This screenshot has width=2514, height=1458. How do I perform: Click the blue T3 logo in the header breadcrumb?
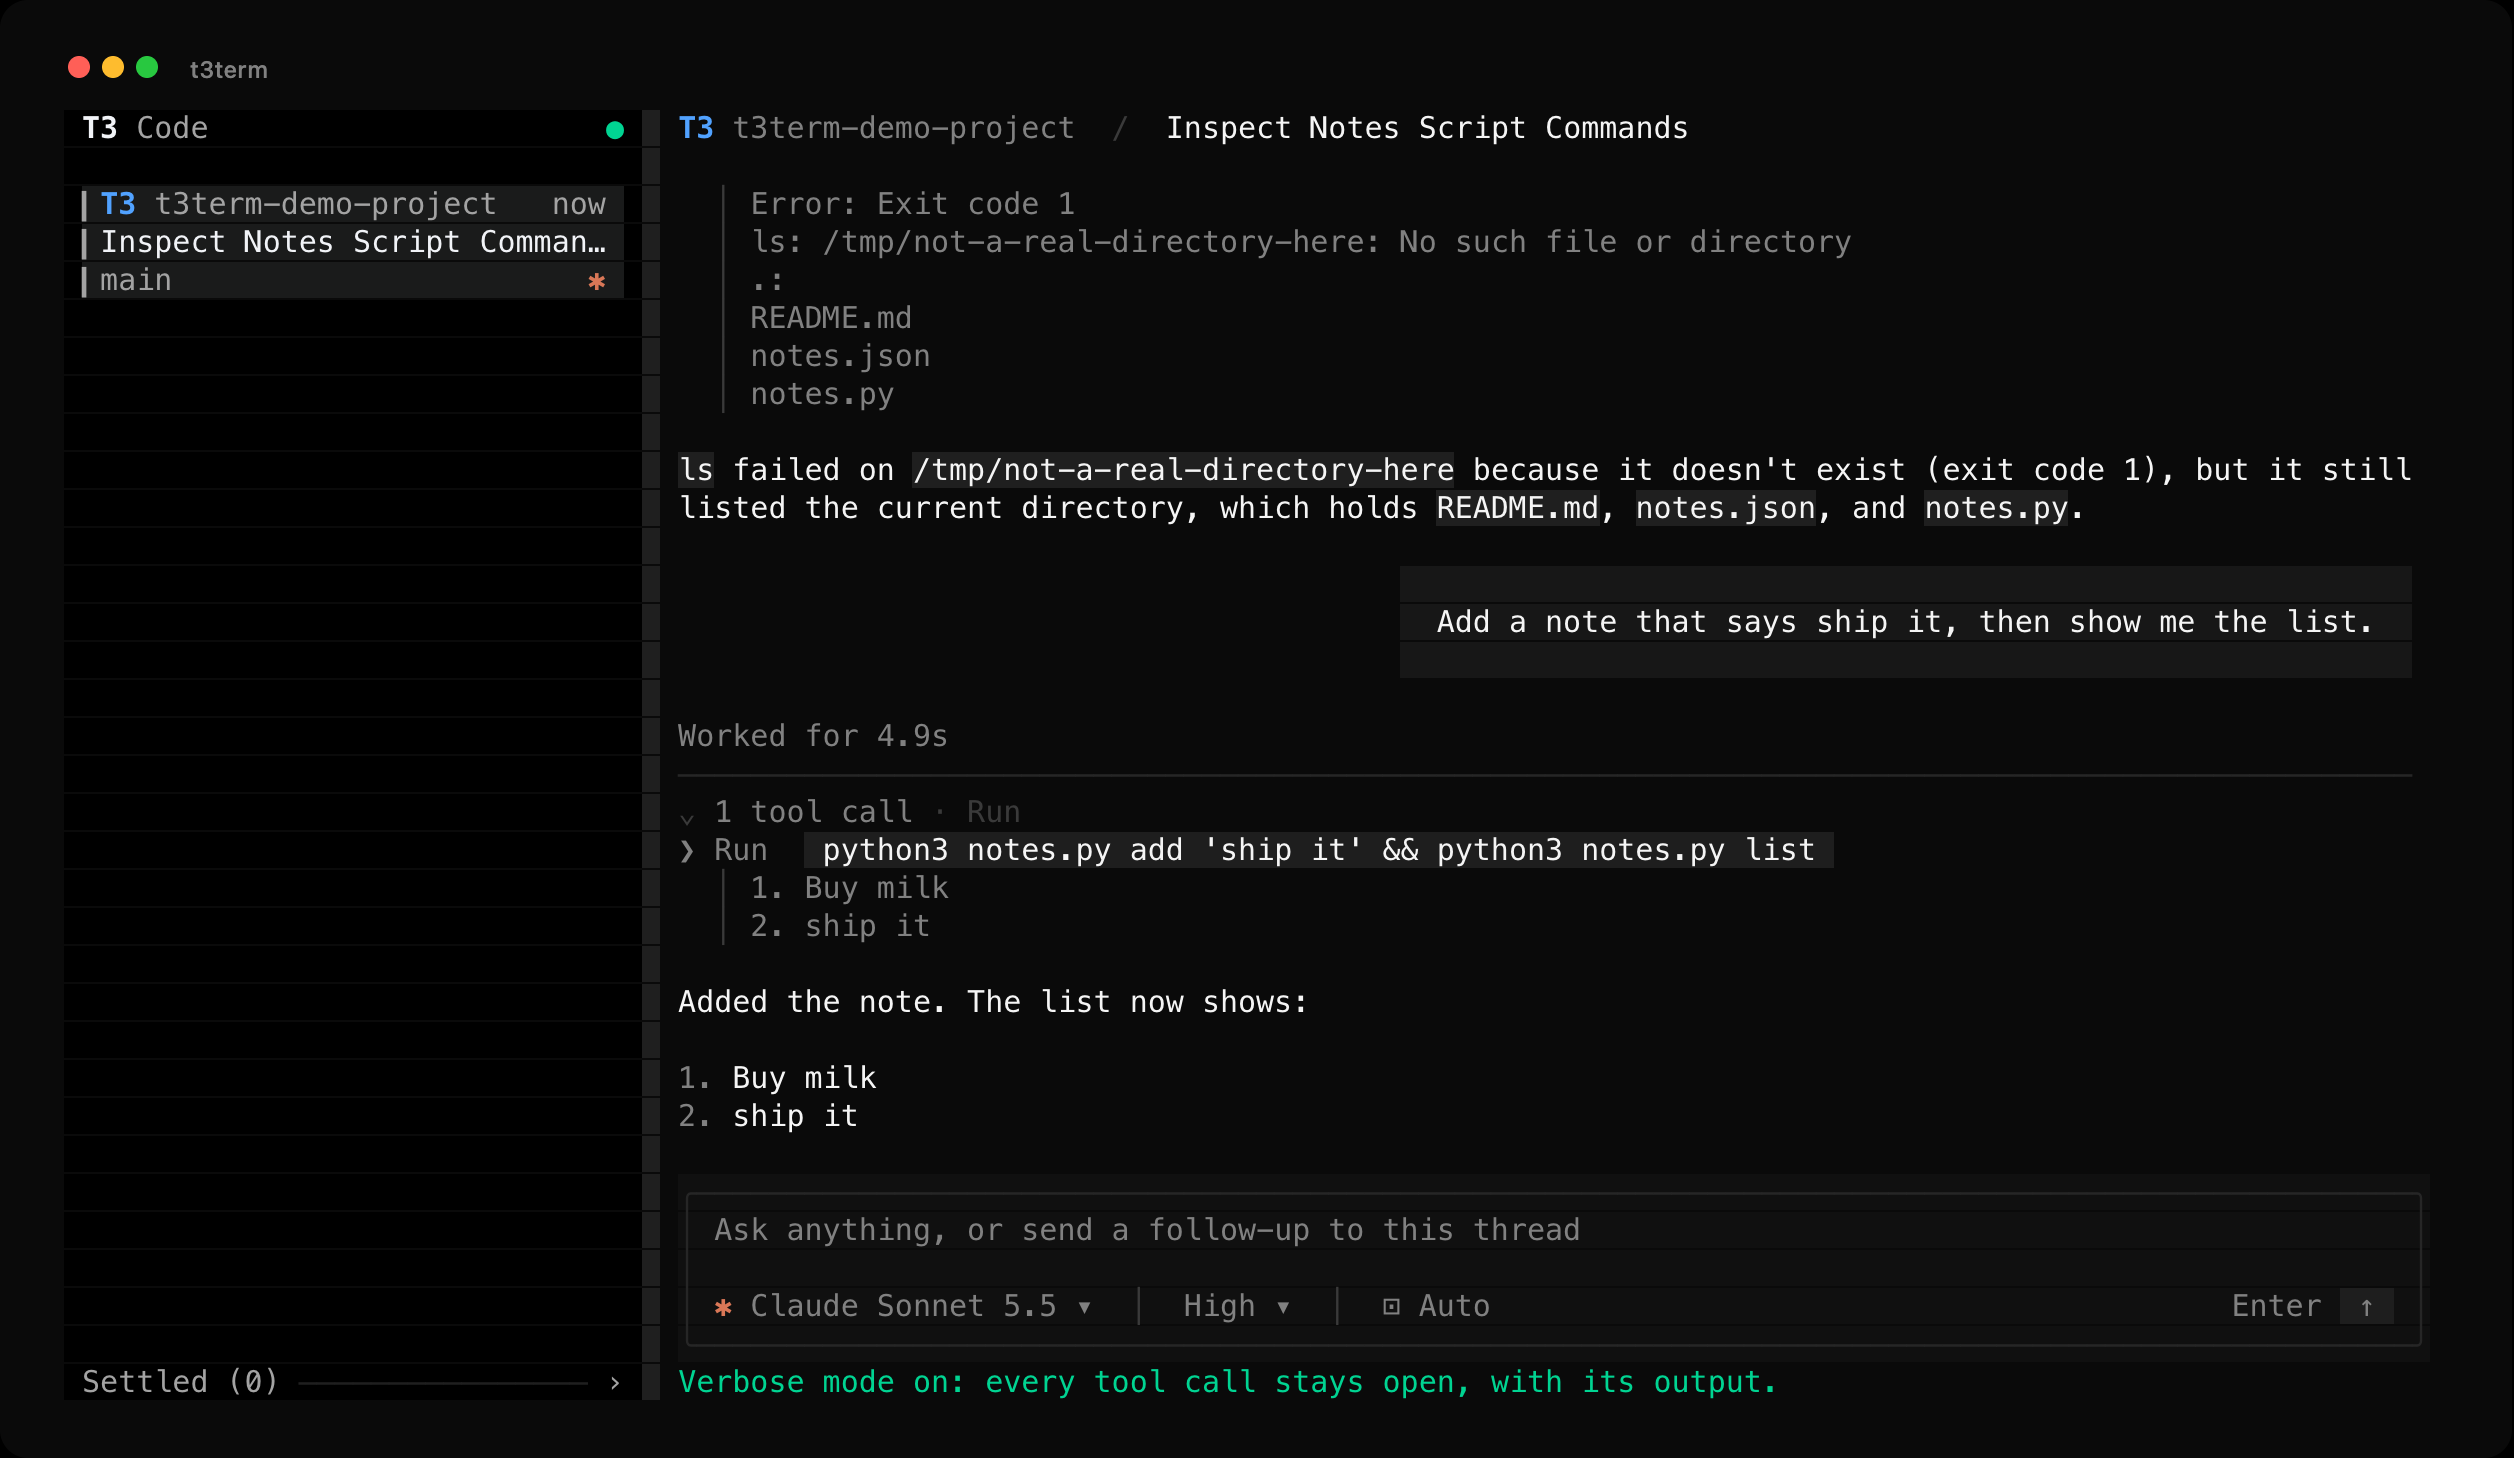pyautogui.click(x=696, y=128)
